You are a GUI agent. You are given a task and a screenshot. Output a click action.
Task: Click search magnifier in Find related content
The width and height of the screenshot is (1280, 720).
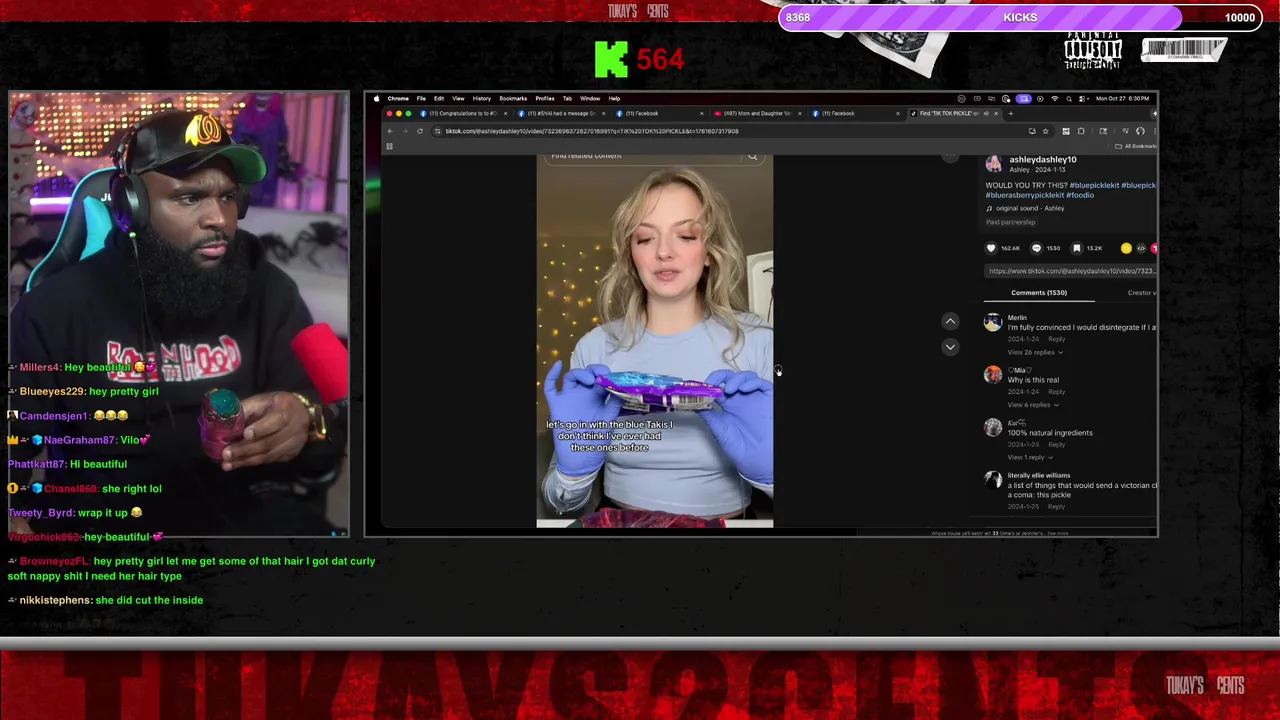tap(752, 156)
